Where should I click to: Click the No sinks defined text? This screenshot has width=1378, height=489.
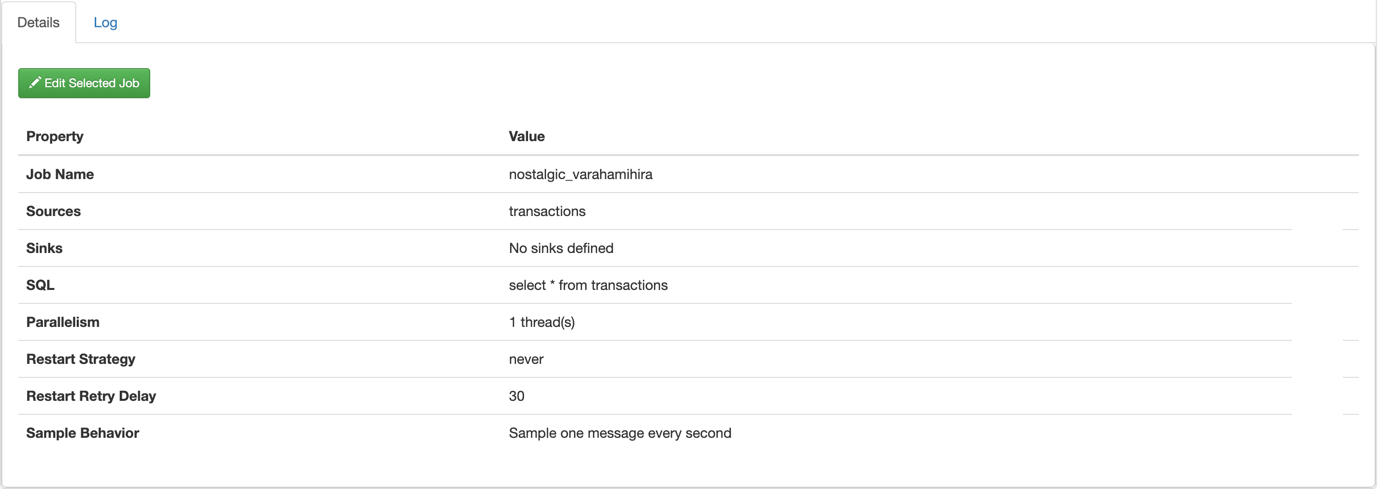[x=561, y=248]
